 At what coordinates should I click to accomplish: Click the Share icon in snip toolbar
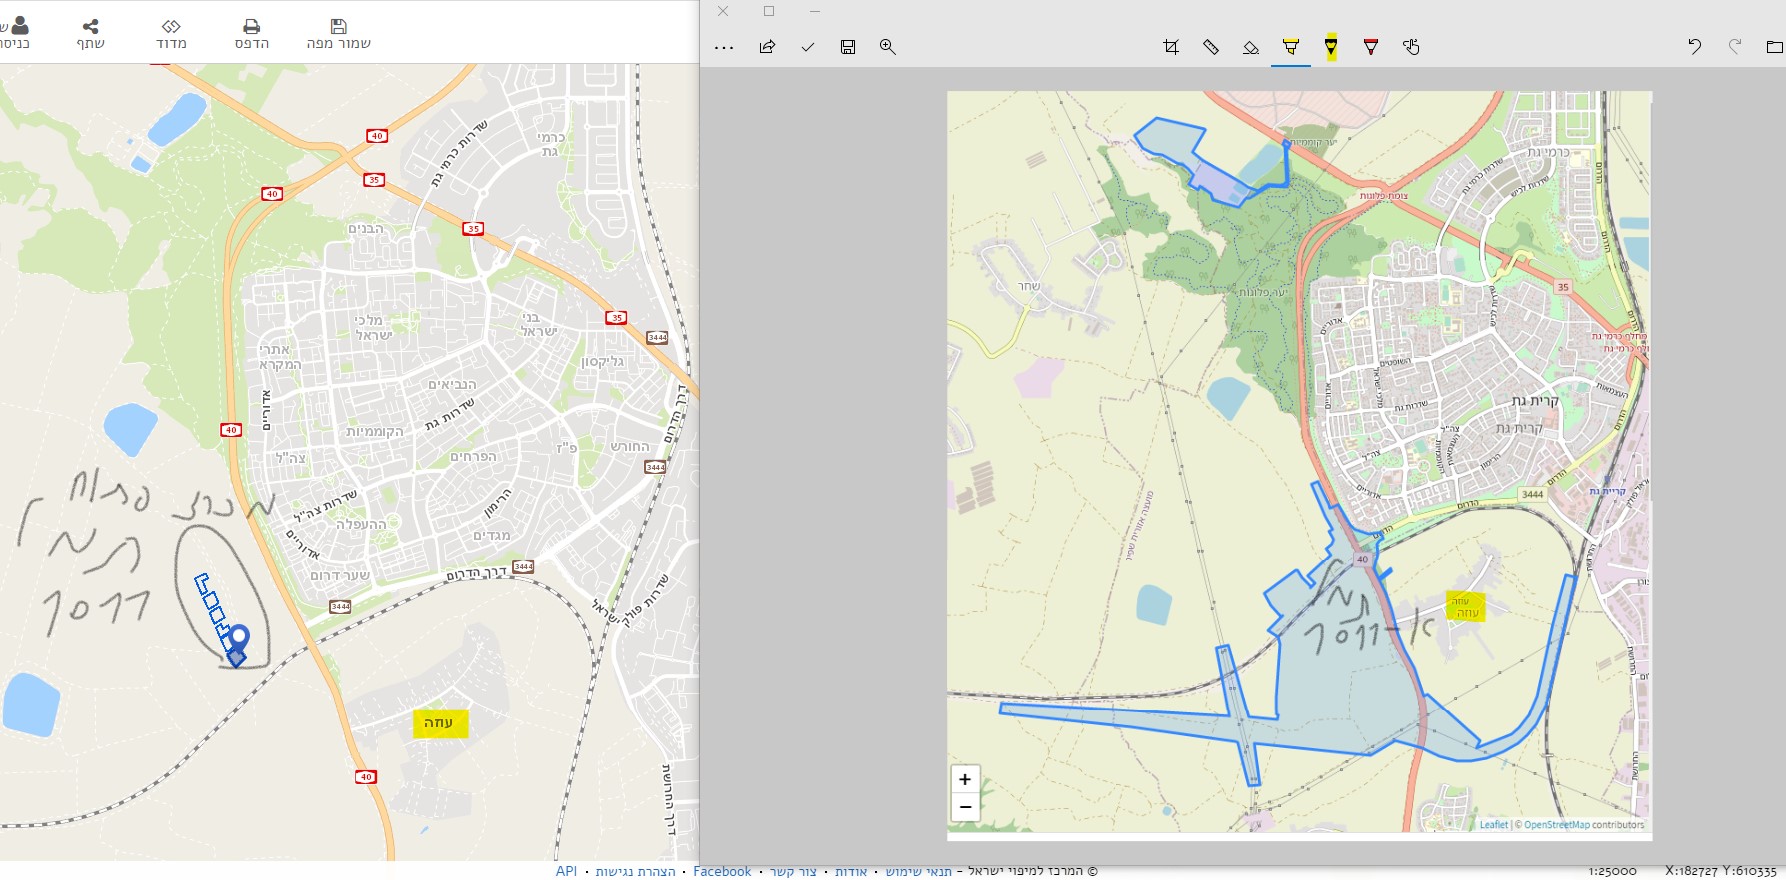(x=767, y=47)
